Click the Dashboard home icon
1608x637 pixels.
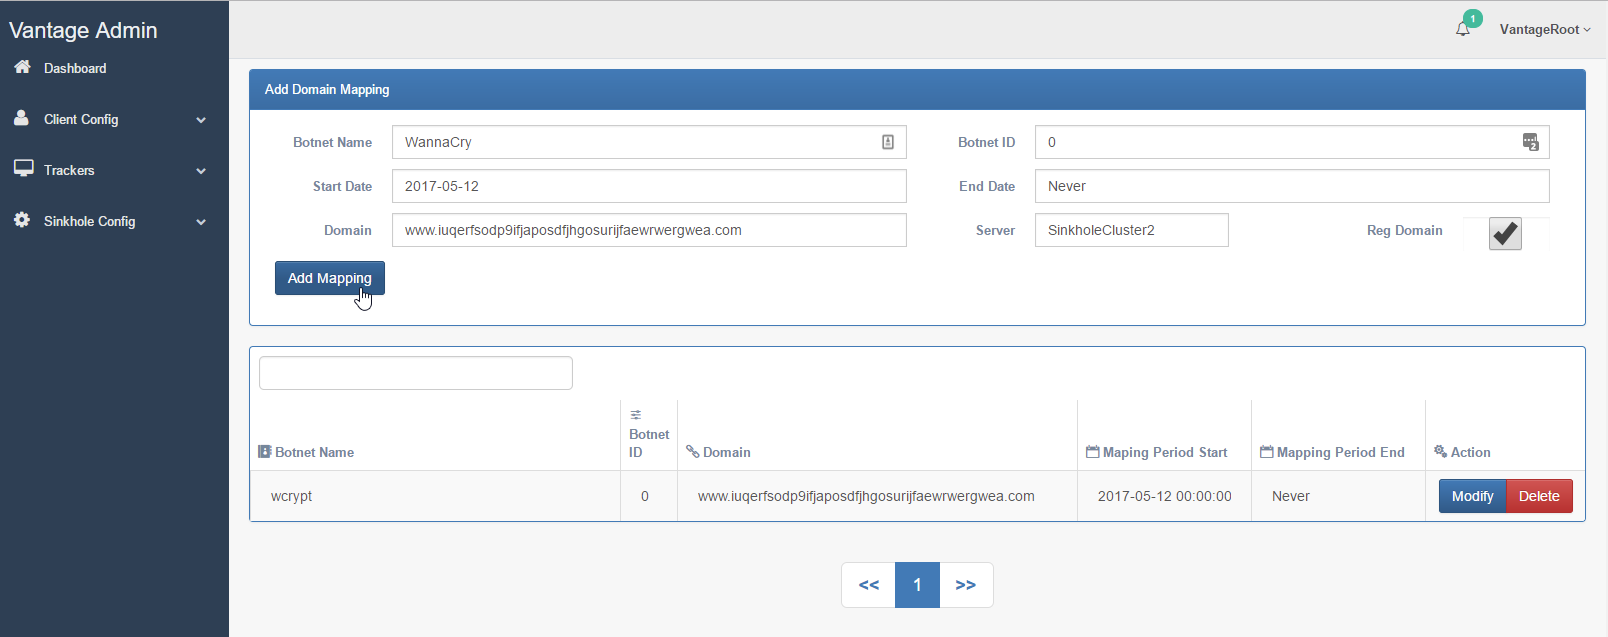coord(22,67)
